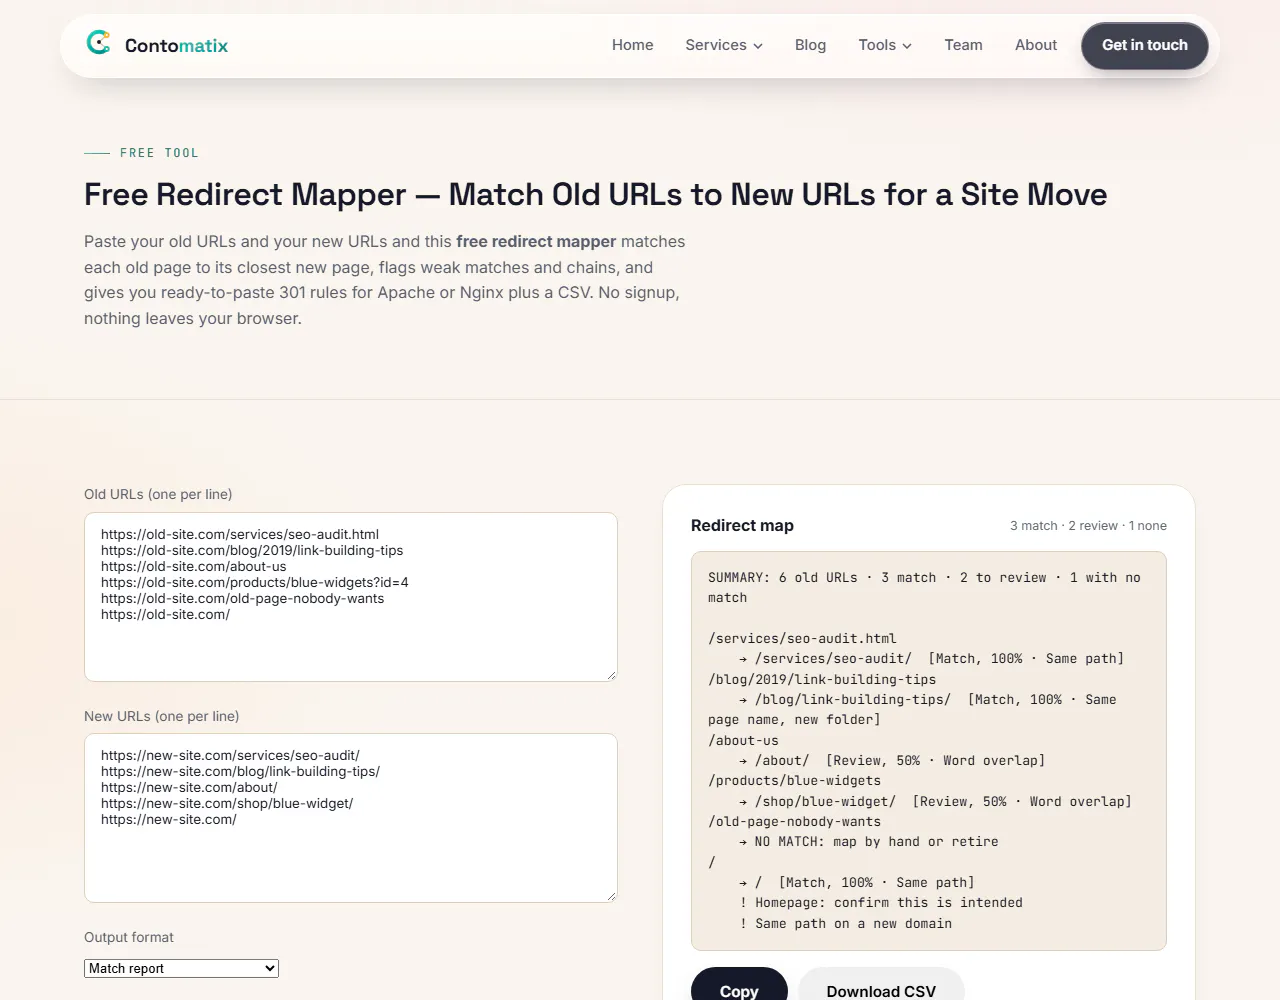Open the Team page
The height and width of the screenshot is (1000, 1280).
pyautogui.click(x=963, y=45)
